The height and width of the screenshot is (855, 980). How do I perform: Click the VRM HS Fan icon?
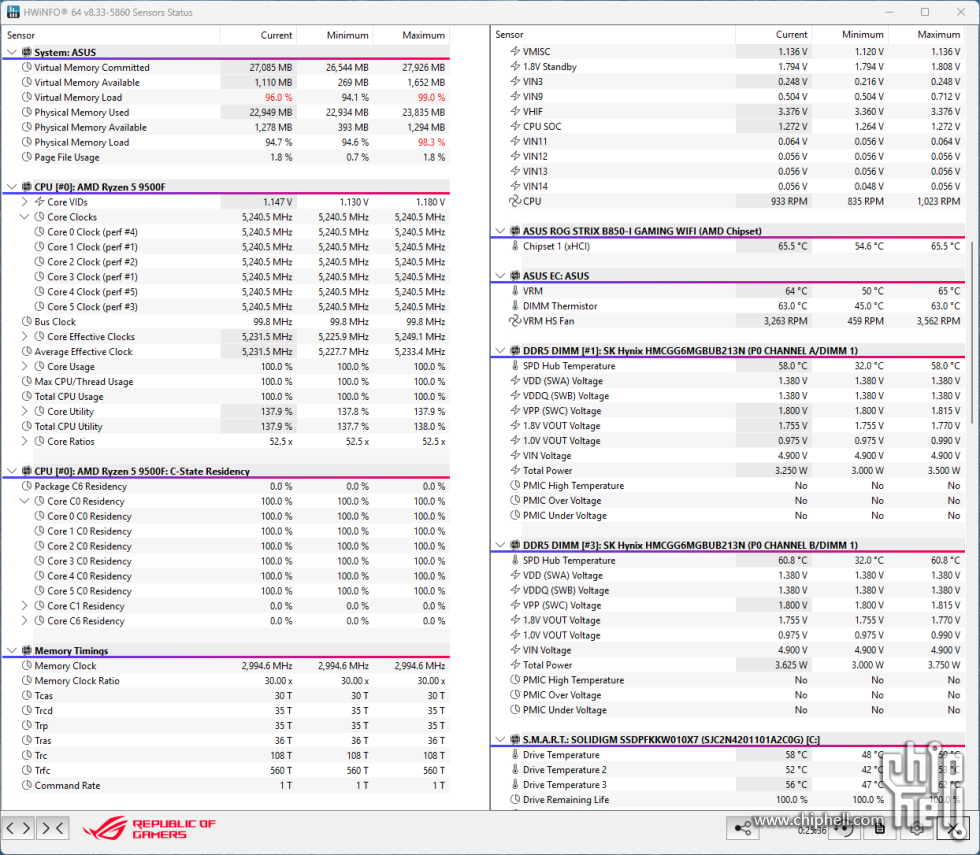pyautogui.click(x=514, y=321)
